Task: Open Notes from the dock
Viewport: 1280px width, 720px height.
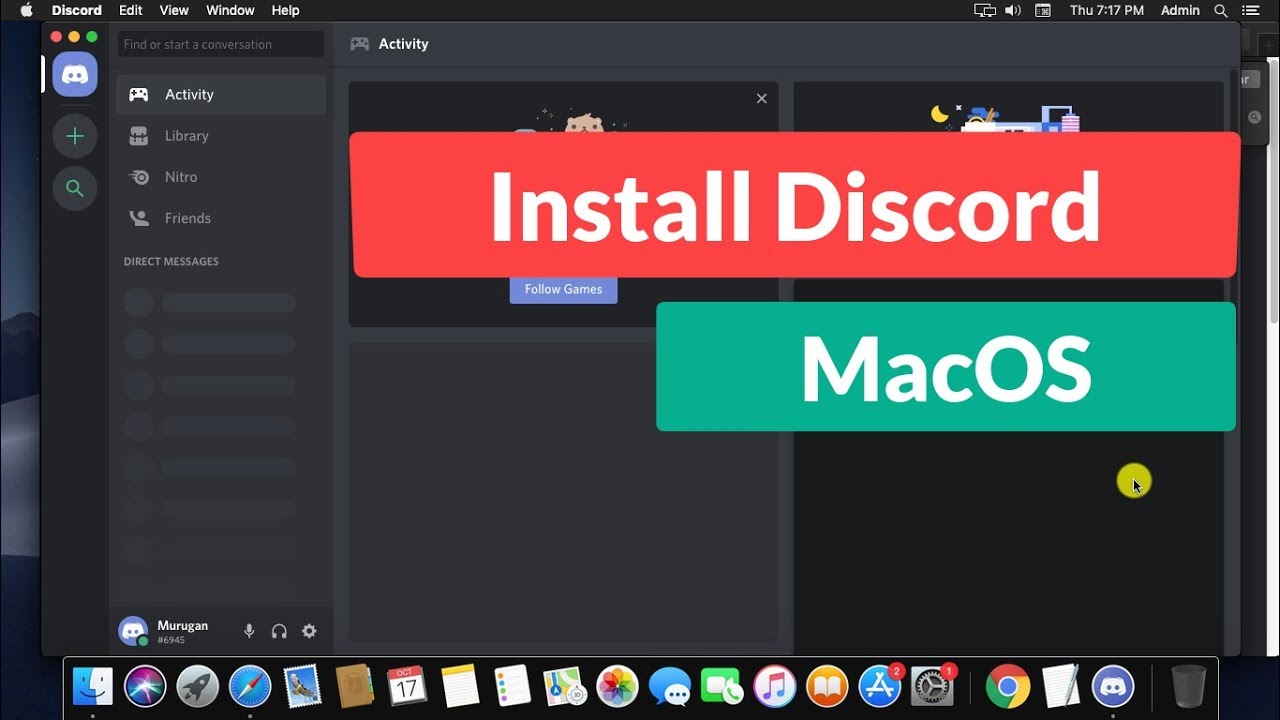Action: click(x=460, y=687)
